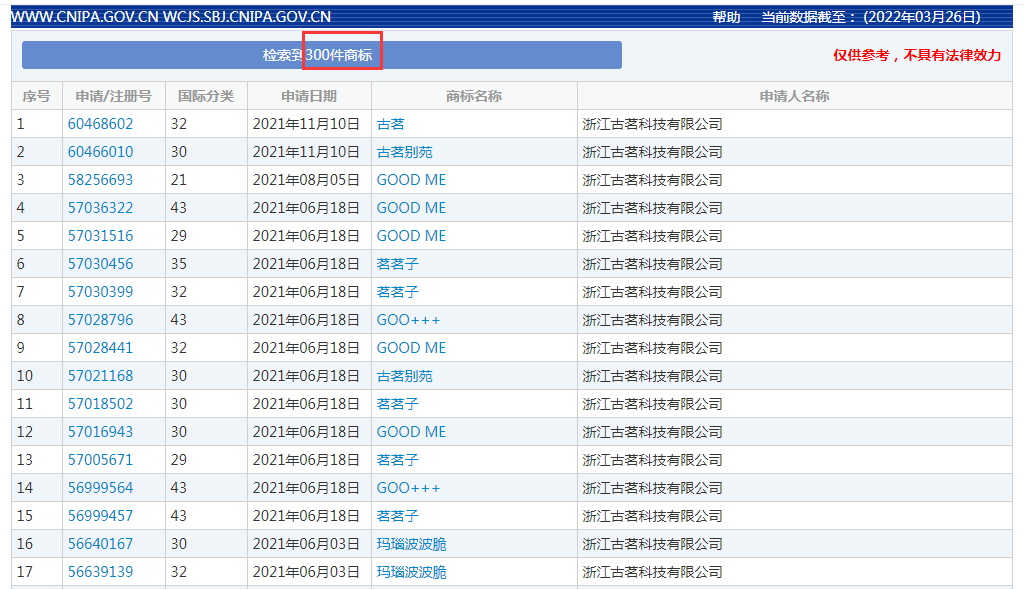
Task: Click 茗茗子 trademark in row 11
Action: click(398, 404)
